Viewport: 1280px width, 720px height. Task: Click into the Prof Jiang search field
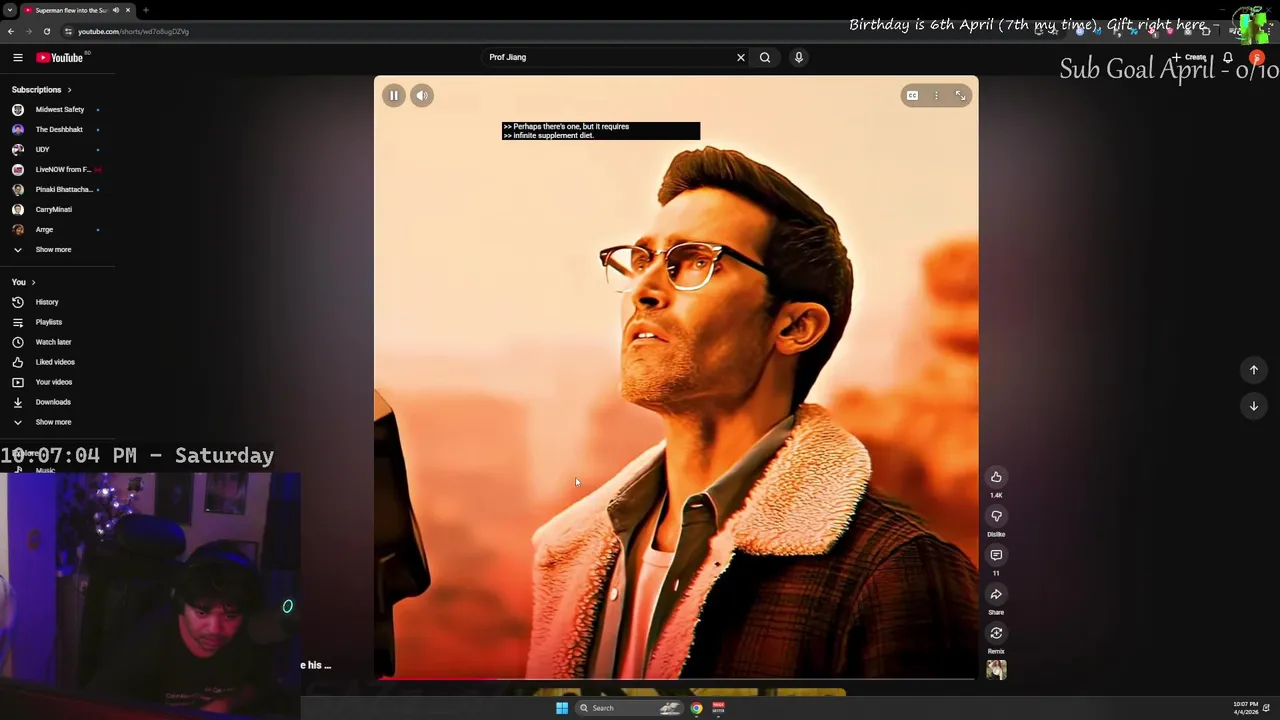pos(608,58)
